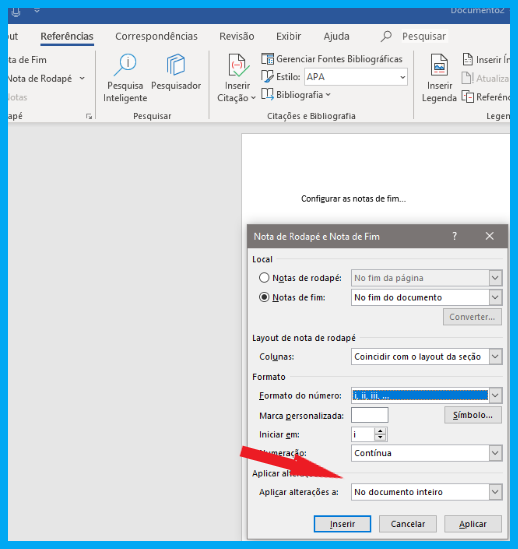Viewport: 518px width, 549px height.
Task: Click the Marca personalizada input field
Action: [x=369, y=415]
